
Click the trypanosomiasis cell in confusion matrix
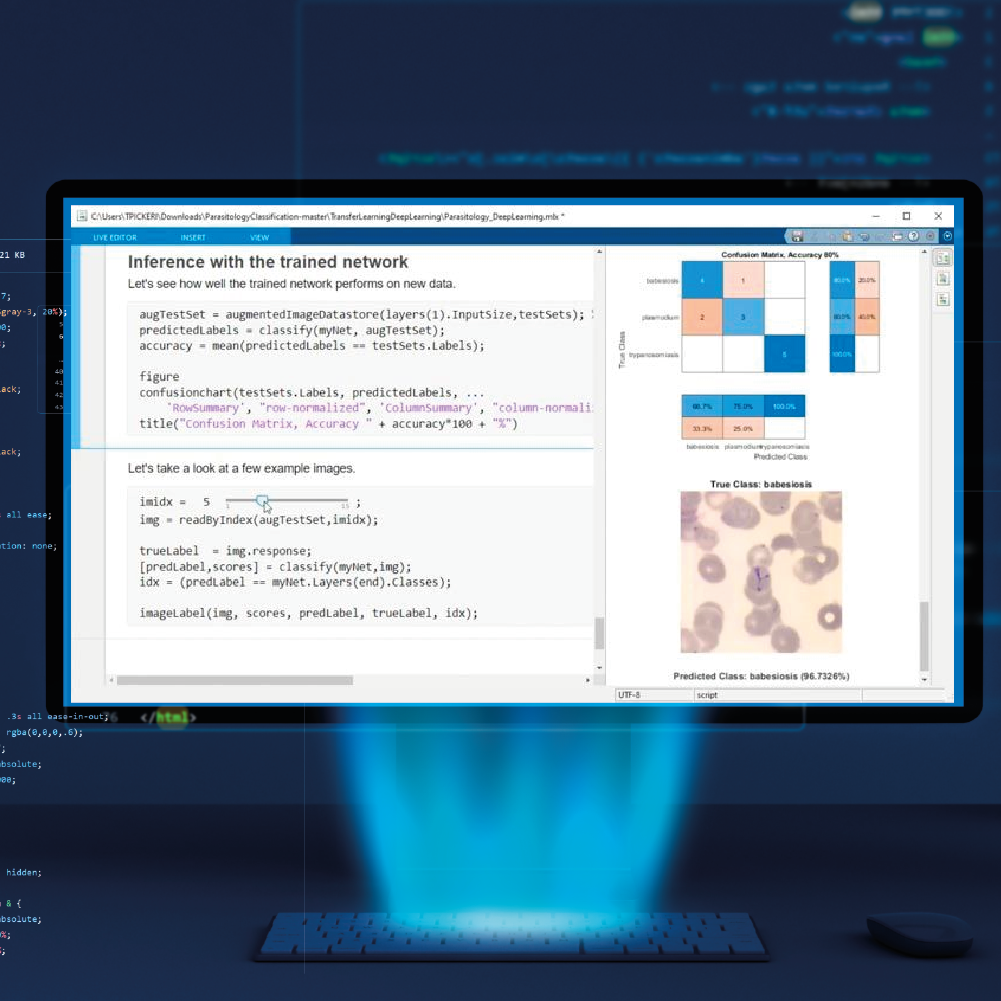[x=784, y=354]
